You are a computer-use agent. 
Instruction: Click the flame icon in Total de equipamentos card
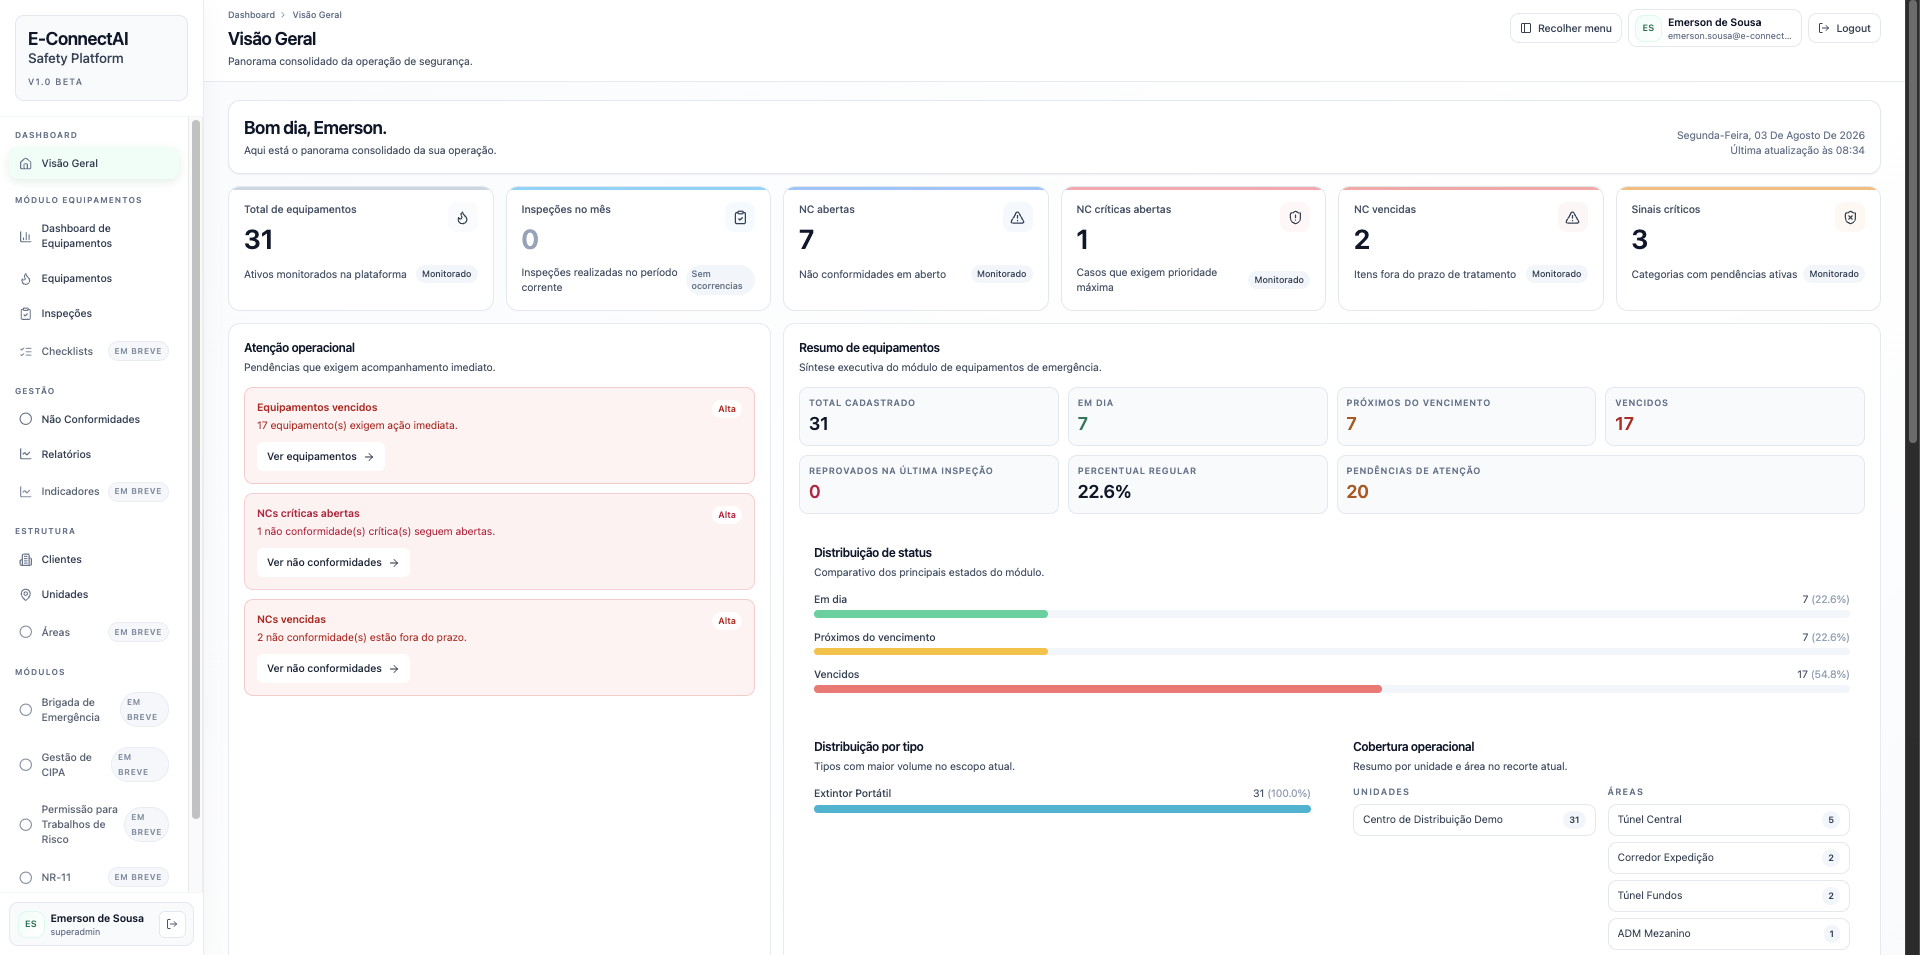pos(462,218)
